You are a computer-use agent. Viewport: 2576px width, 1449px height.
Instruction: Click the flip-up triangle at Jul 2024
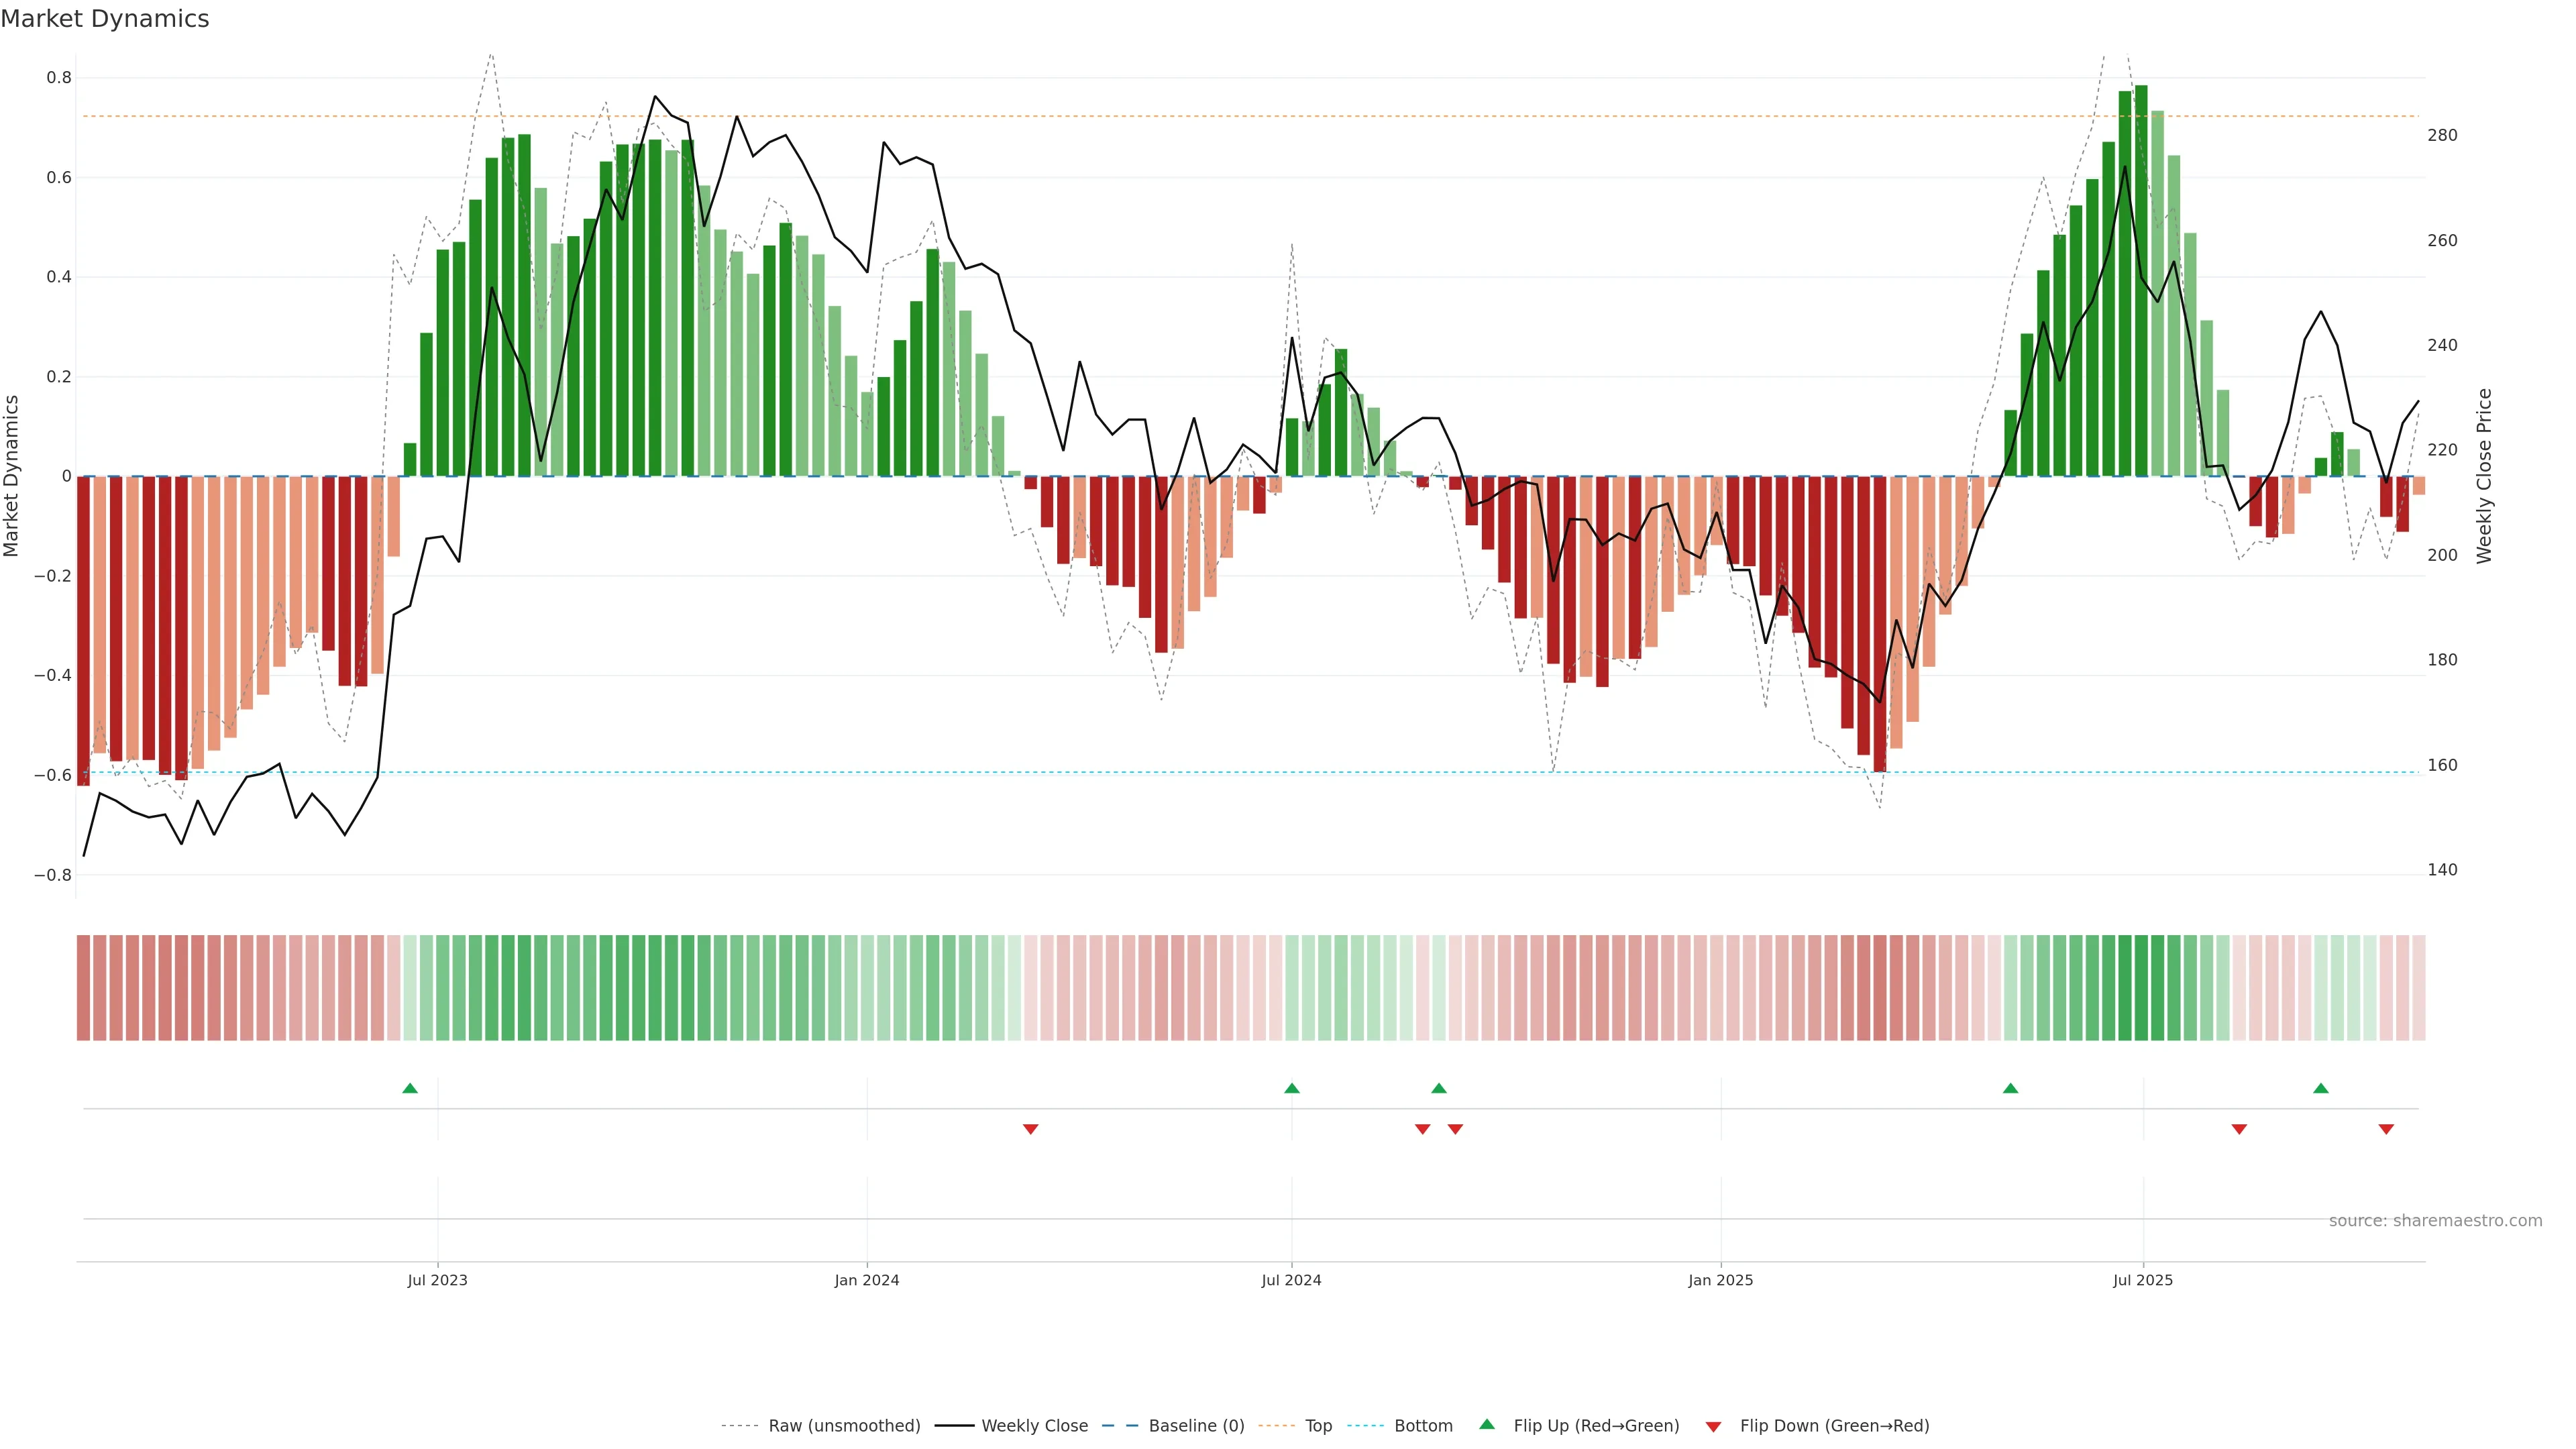[1292, 1088]
